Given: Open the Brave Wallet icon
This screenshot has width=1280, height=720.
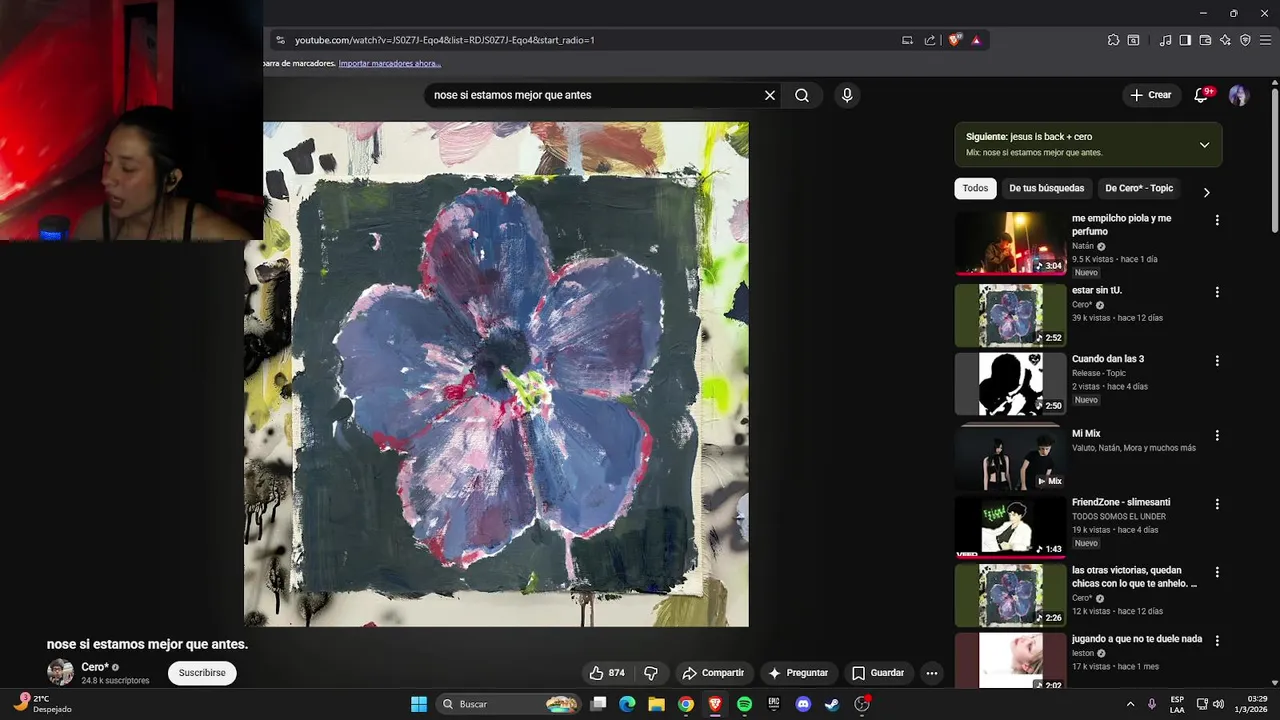Looking at the screenshot, I should click(x=1205, y=40).
